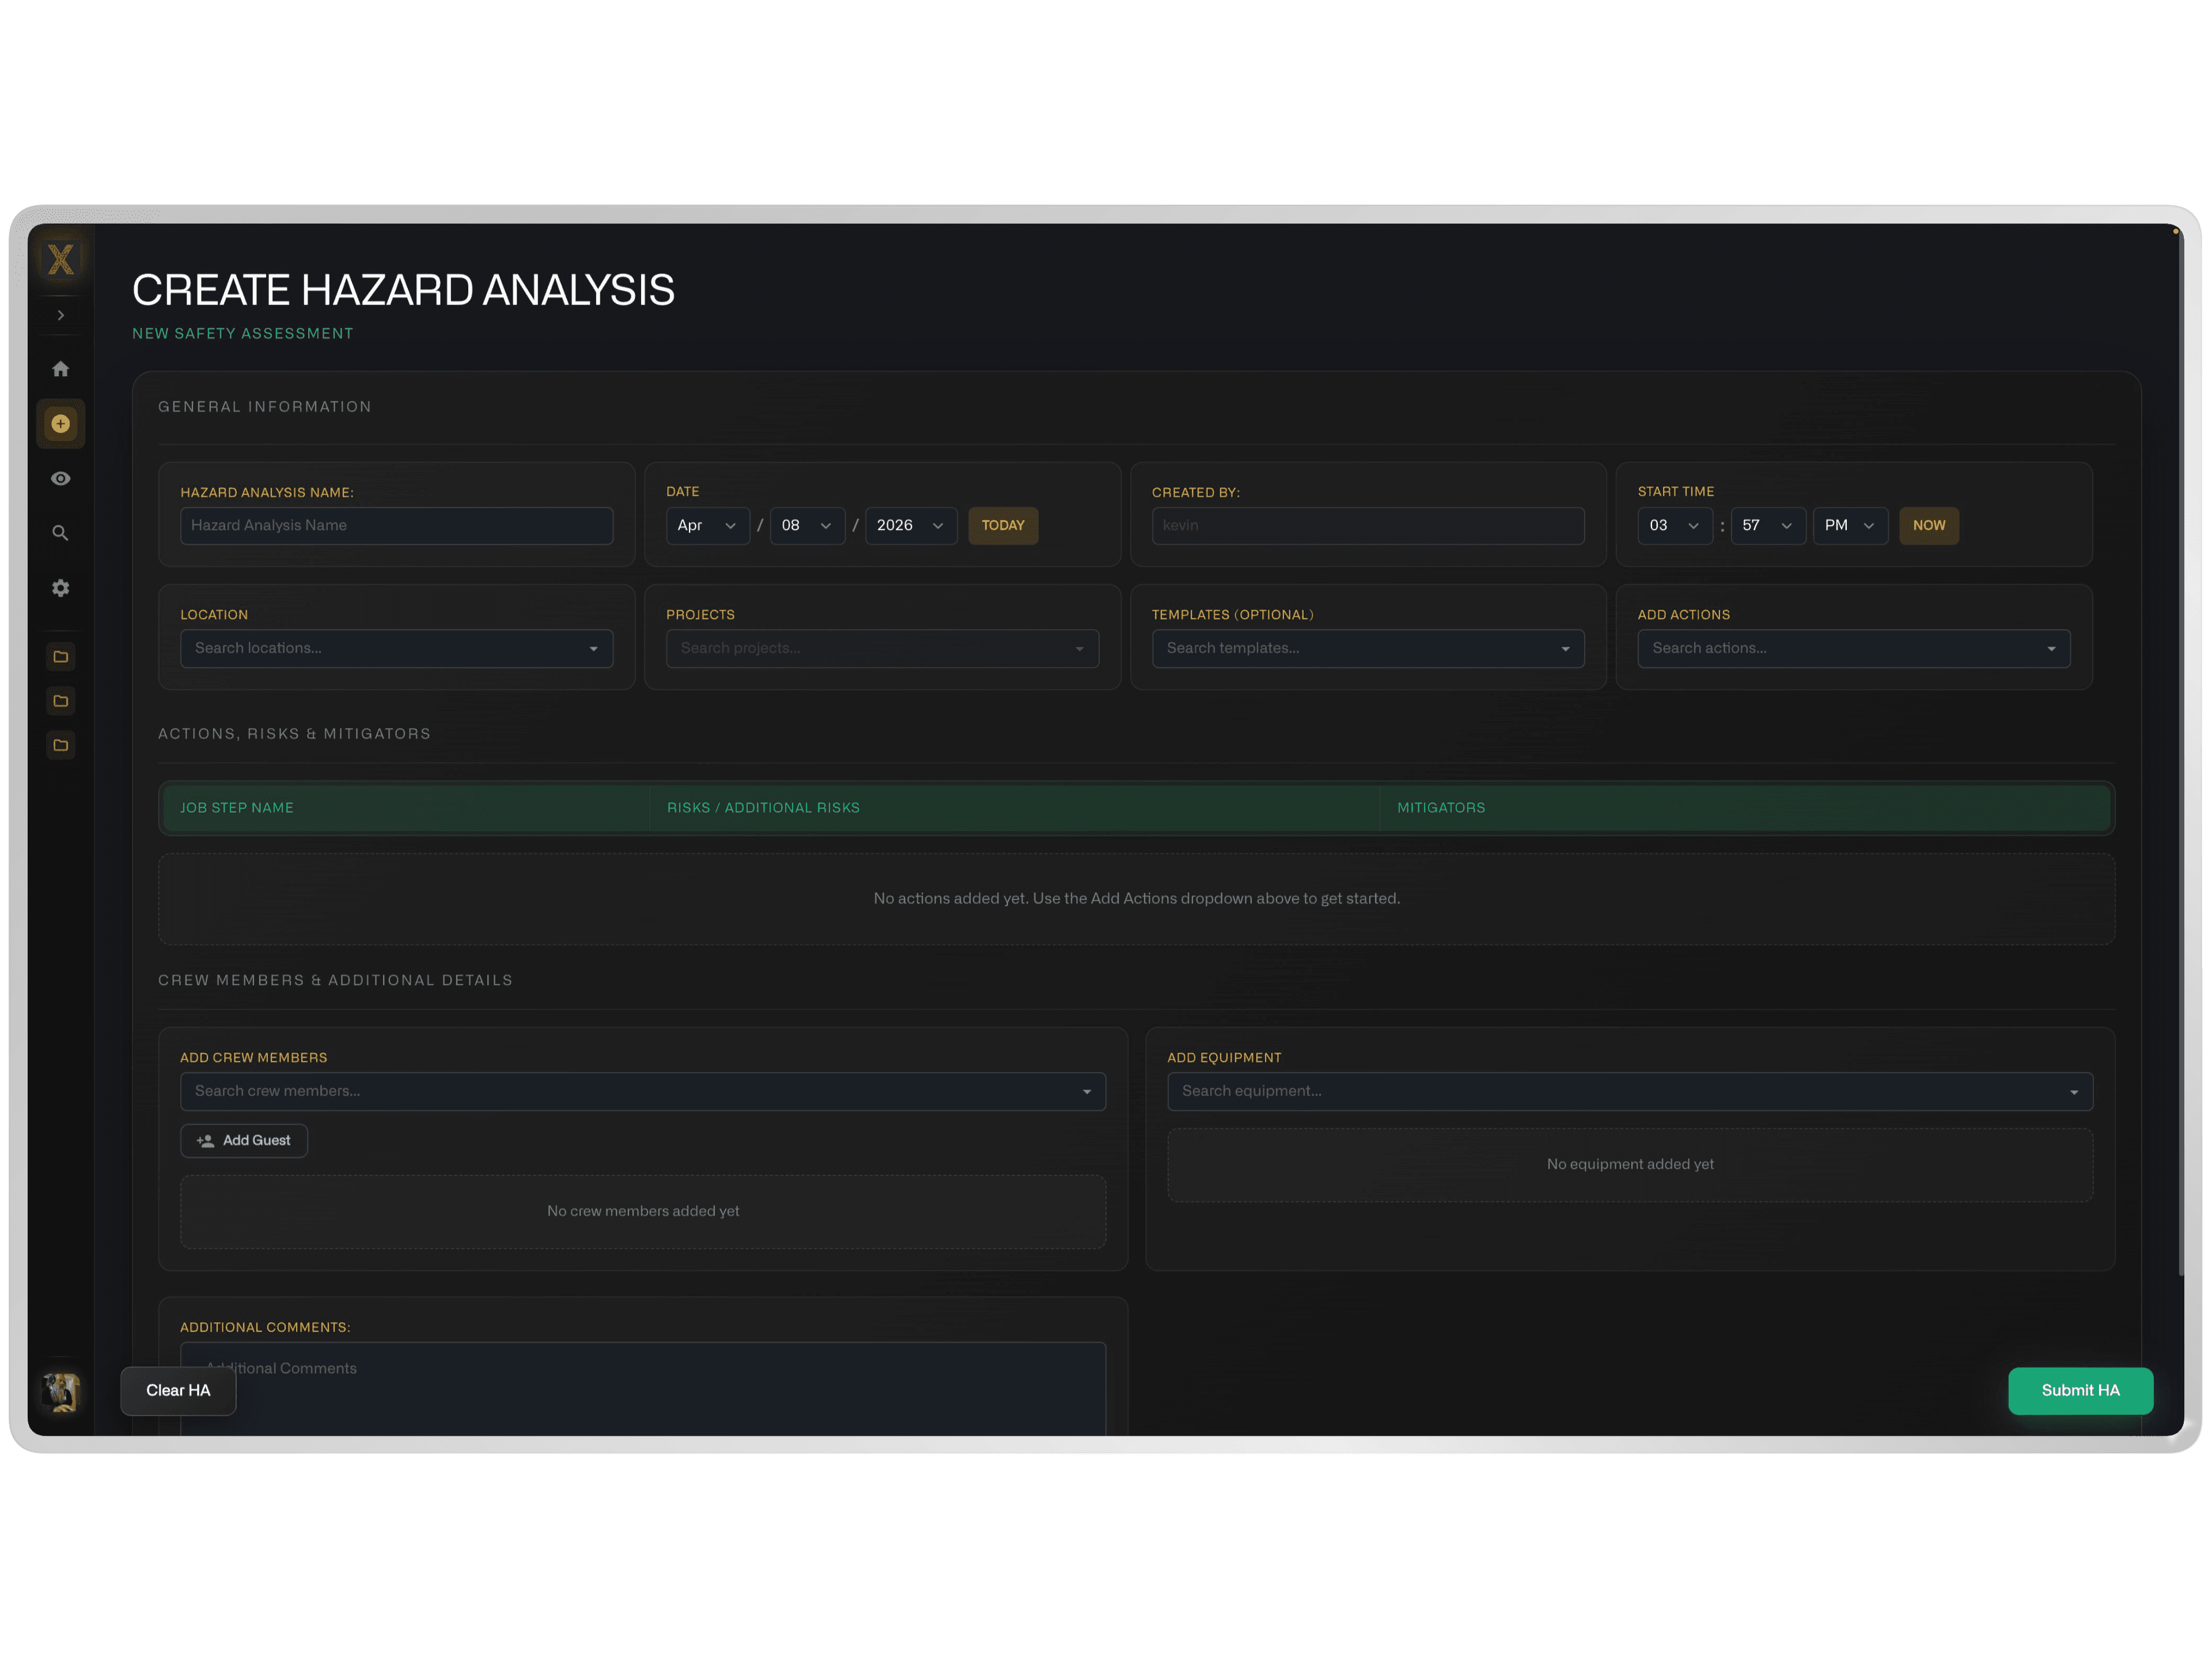
Task: Click the MITIGATORS column header
Action: tap(1441, 808)
